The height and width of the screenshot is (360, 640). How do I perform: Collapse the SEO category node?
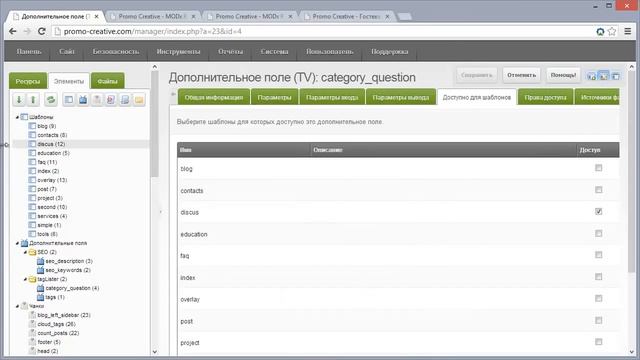(25, 252)
